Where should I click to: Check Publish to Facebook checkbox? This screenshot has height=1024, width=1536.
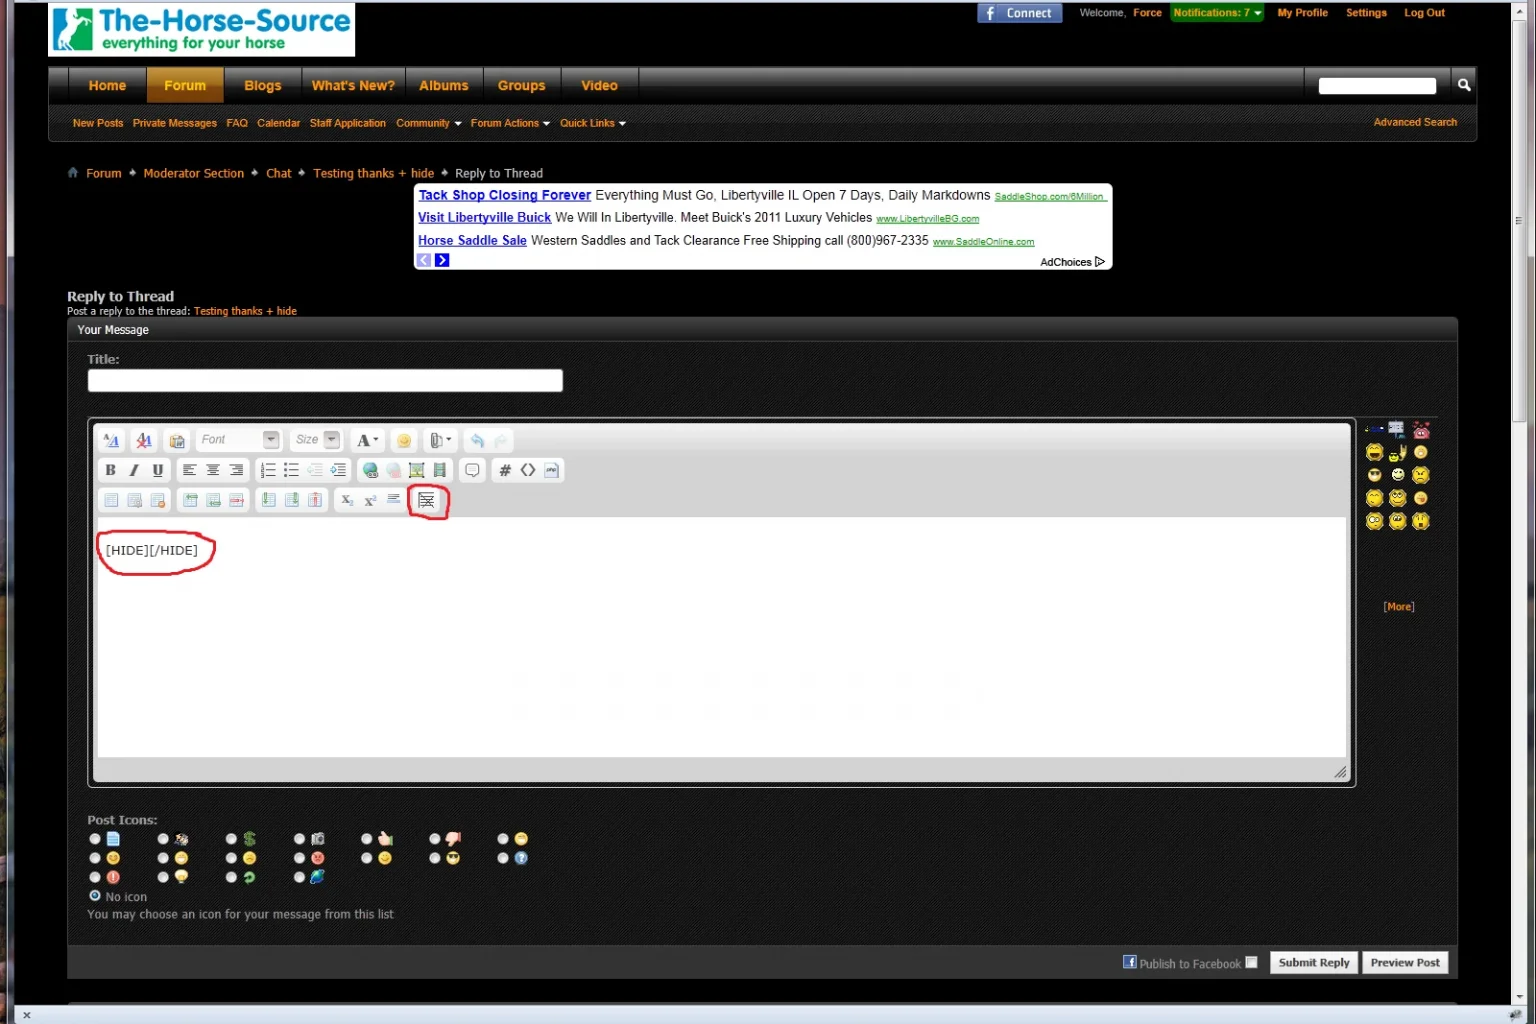1251,962
